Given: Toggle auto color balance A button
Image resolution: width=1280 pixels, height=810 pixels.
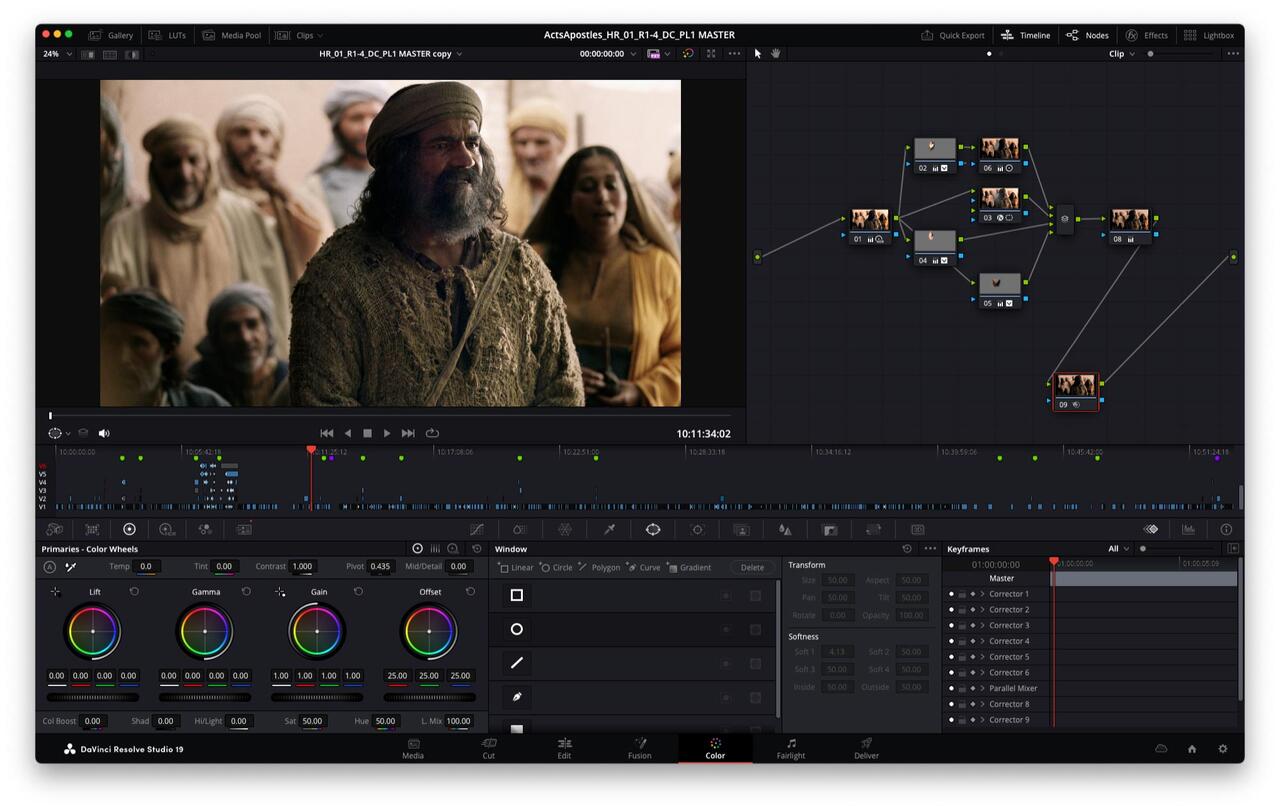Looking at the screenshot, I should point(50,567).
